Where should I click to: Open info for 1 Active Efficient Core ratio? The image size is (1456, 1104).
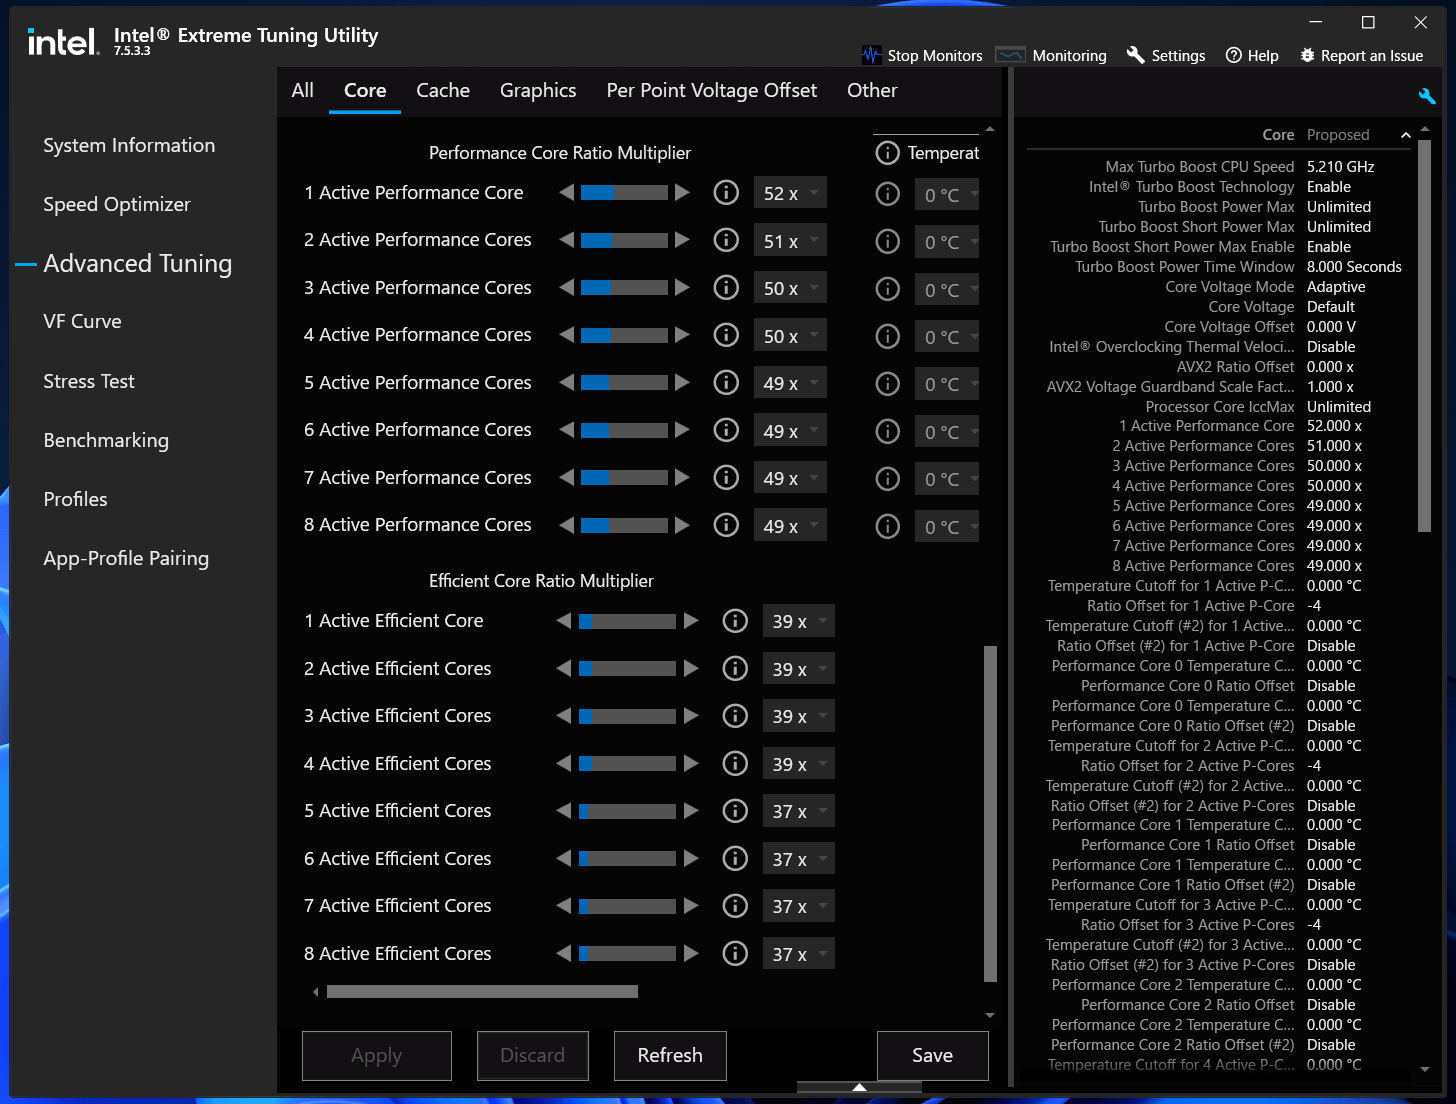735,621
